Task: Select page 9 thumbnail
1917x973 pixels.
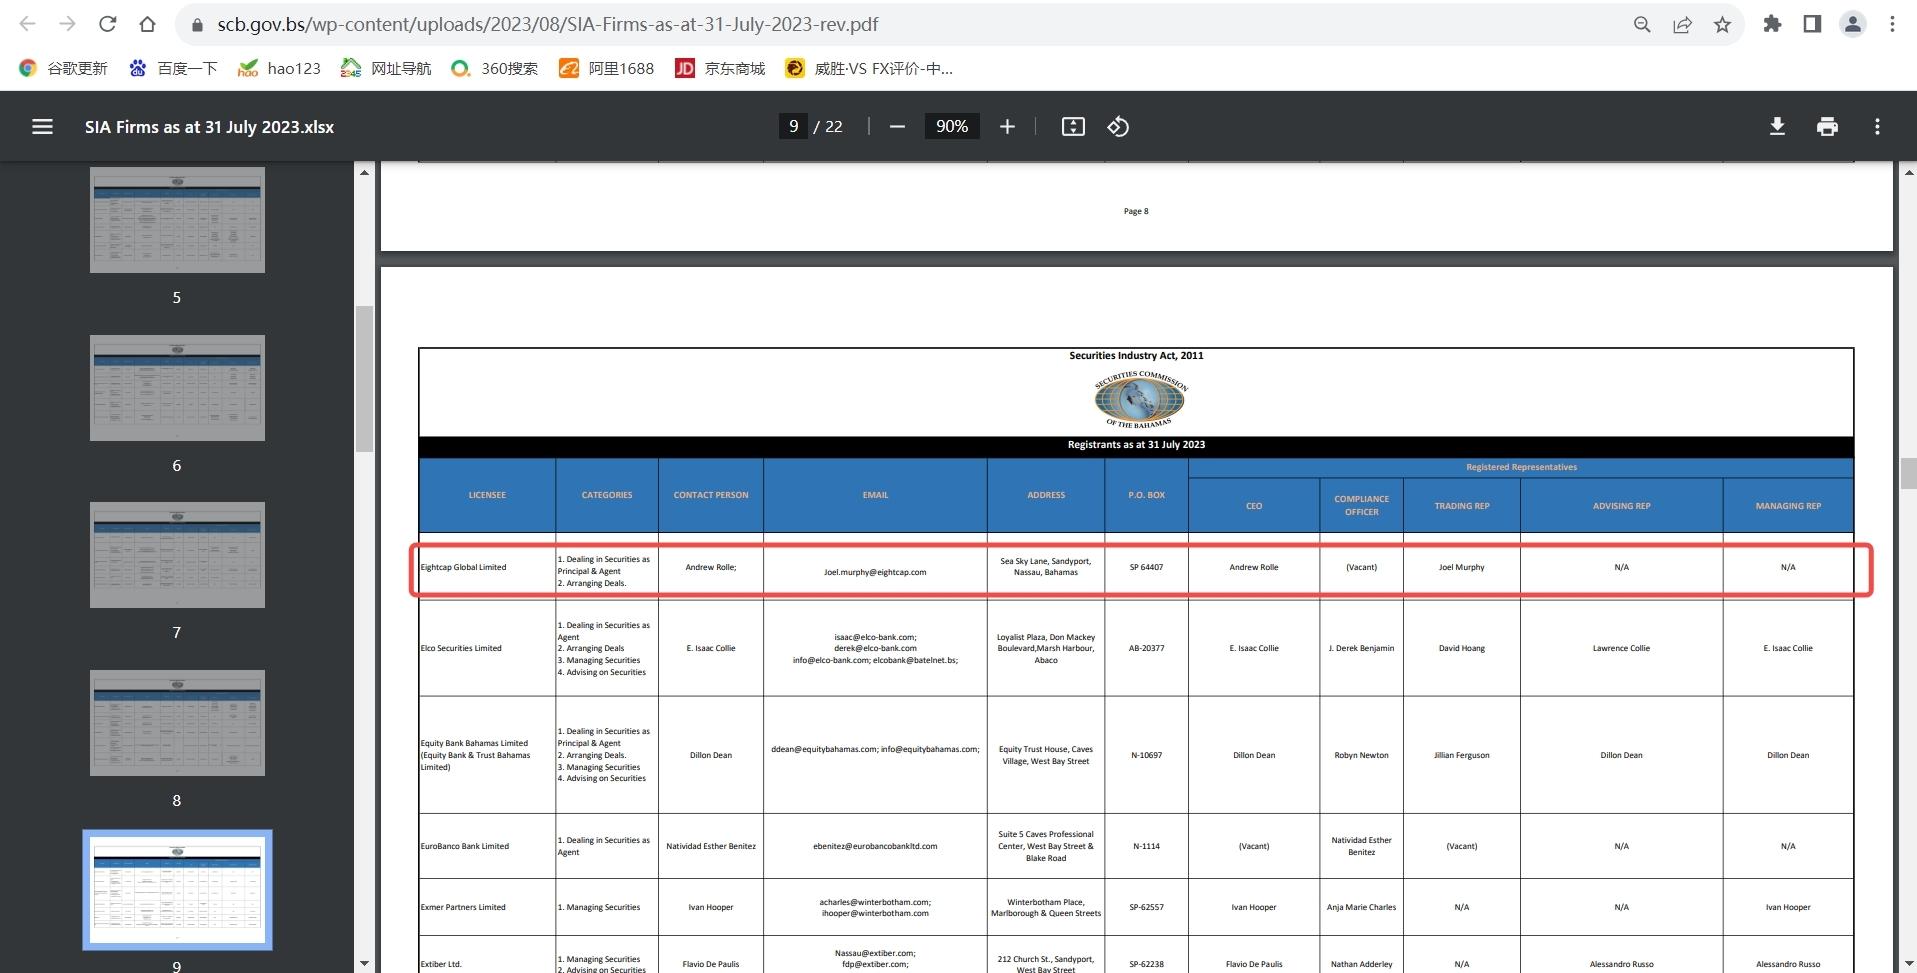Action: pyautogui.click(x=177, y=890)
